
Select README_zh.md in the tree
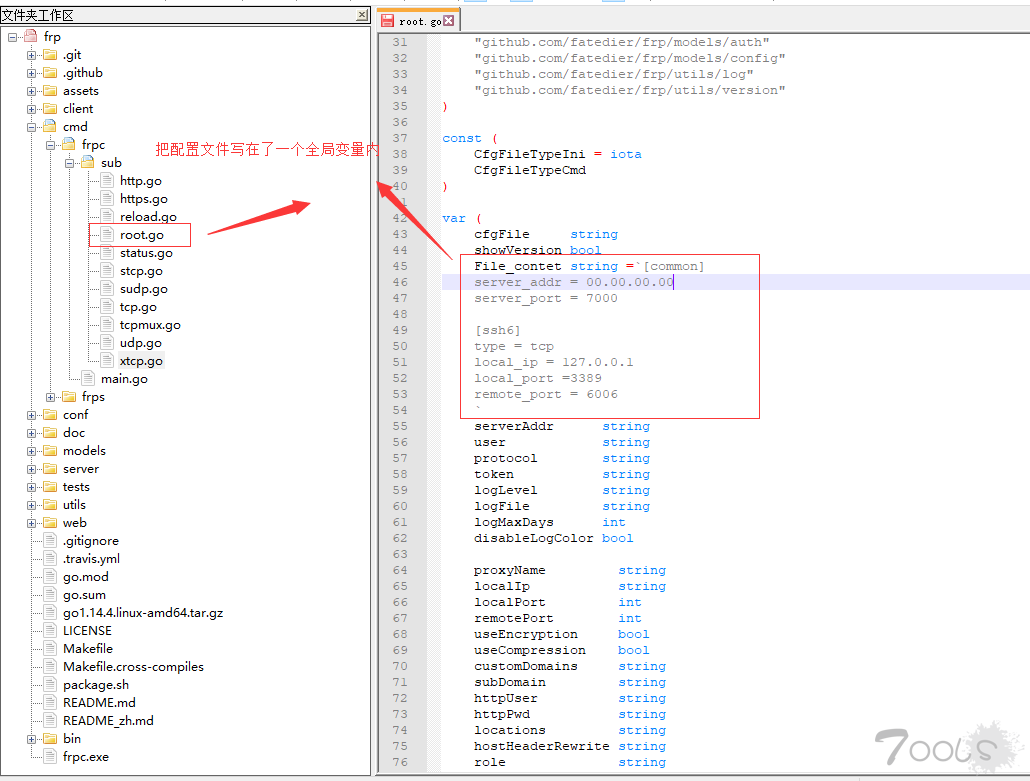(x=108, y=721)
